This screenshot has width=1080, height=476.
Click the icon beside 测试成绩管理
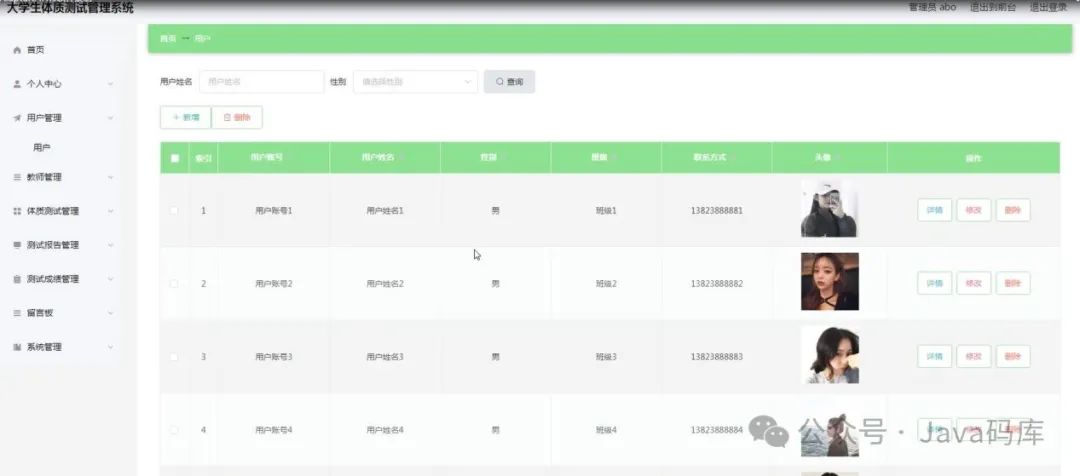[x=17, y=279]
